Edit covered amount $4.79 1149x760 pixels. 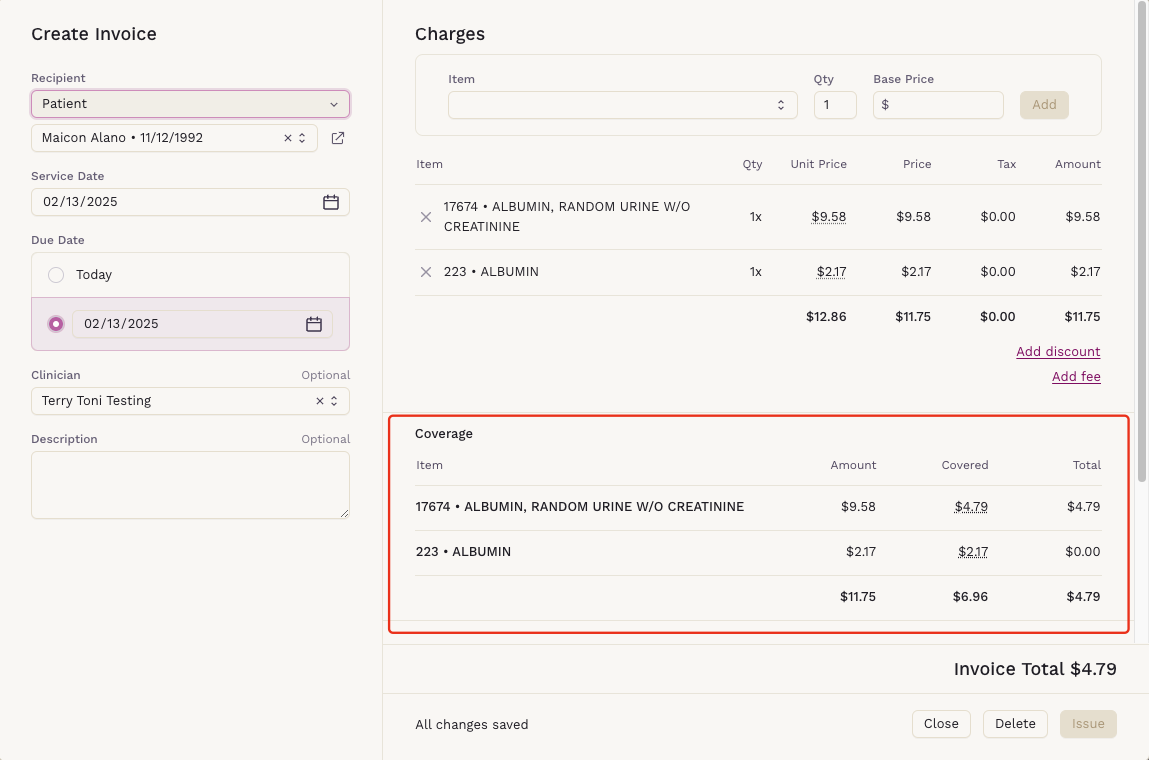tap(971, 507)
